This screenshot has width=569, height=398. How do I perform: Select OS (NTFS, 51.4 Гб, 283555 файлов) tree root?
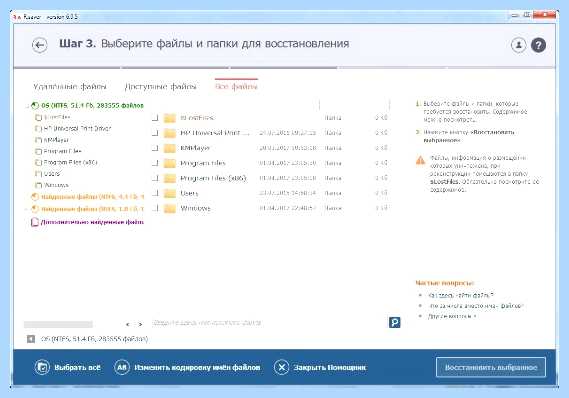93,106
